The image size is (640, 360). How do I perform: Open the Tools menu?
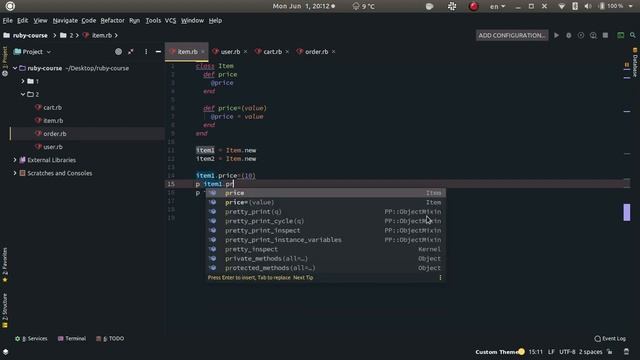pyautogui.click(x=153, y=20)
